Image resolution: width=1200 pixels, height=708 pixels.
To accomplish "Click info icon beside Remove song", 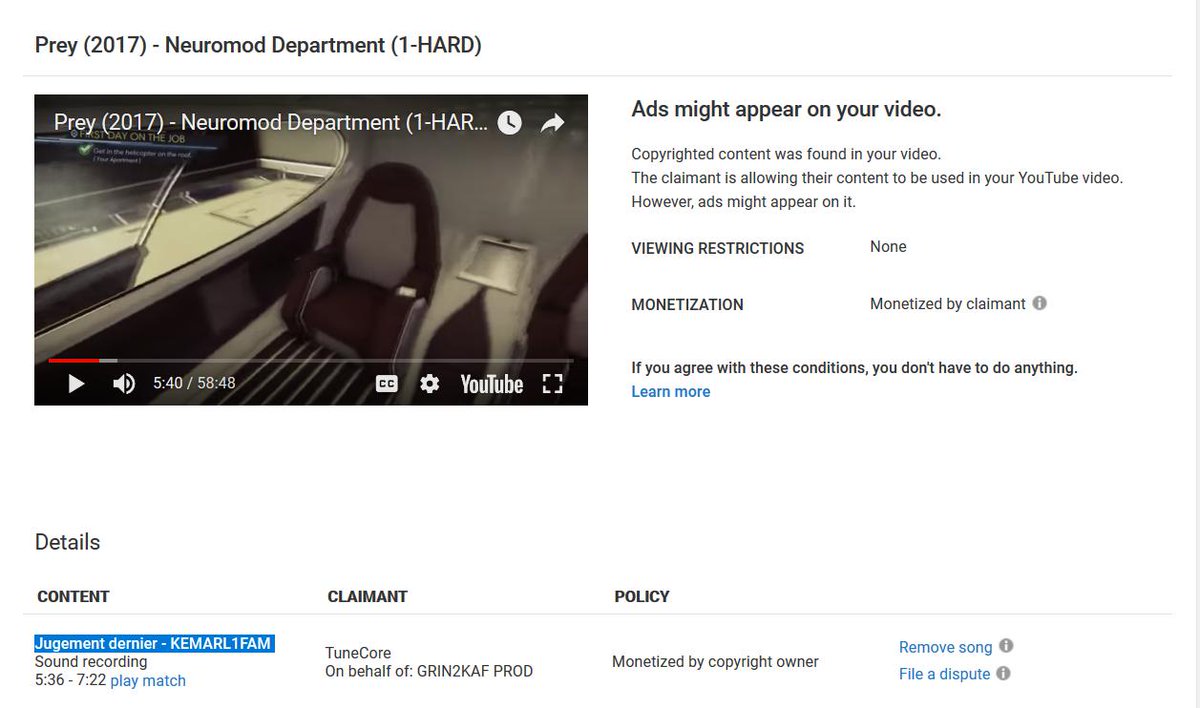I will click(1006, 646).
